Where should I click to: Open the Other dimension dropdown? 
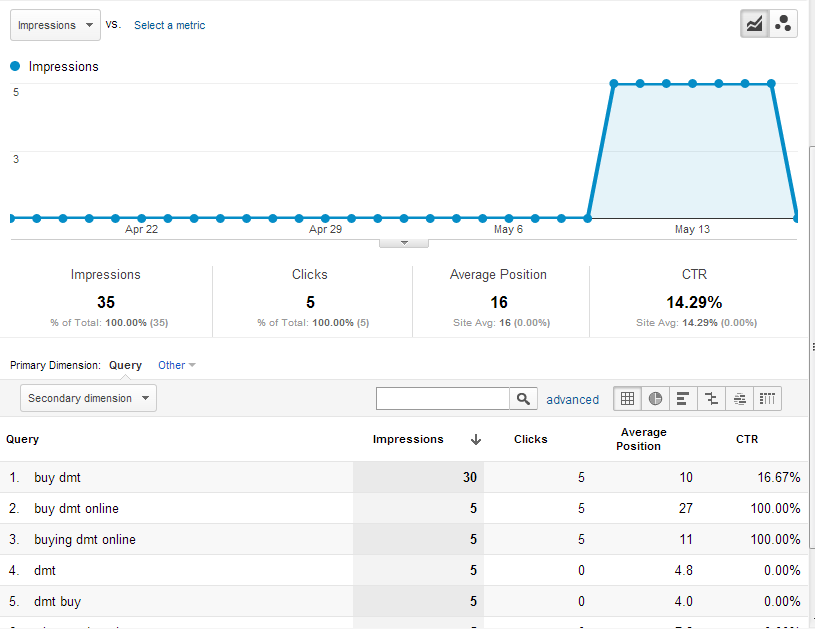pos(176,365)
